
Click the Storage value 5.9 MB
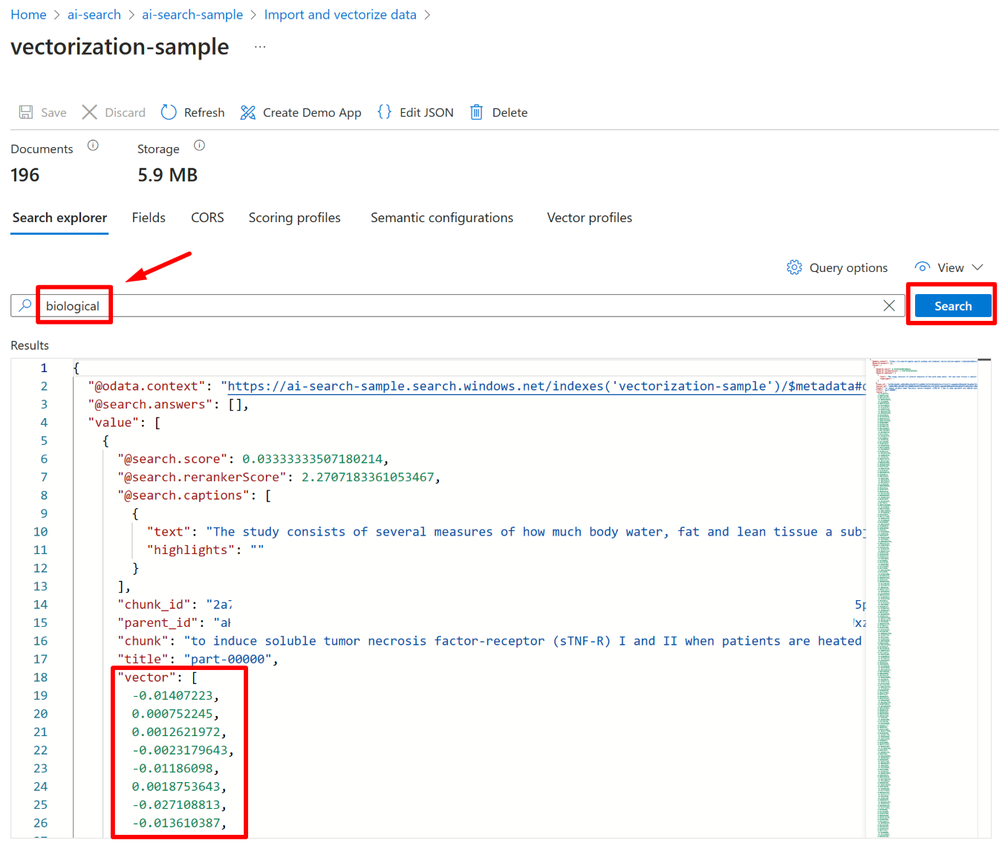168,175
